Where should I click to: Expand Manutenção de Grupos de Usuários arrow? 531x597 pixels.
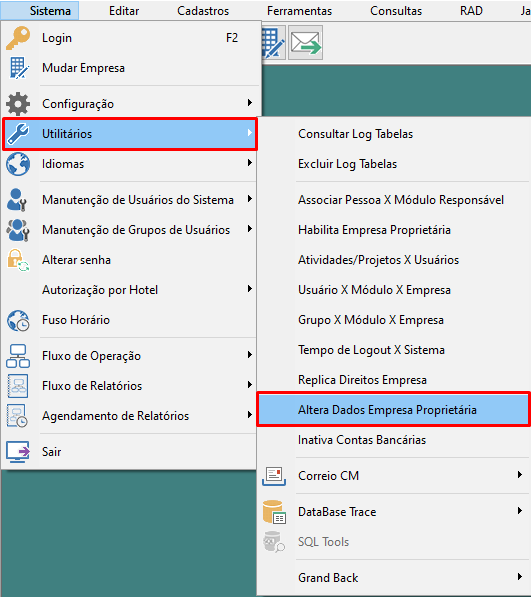(x=249, y=229)
